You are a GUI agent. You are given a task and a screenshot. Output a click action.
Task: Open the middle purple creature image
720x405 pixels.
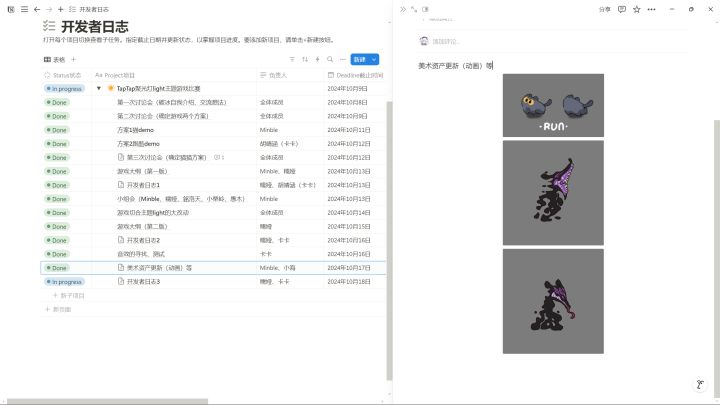click(553, 193)
